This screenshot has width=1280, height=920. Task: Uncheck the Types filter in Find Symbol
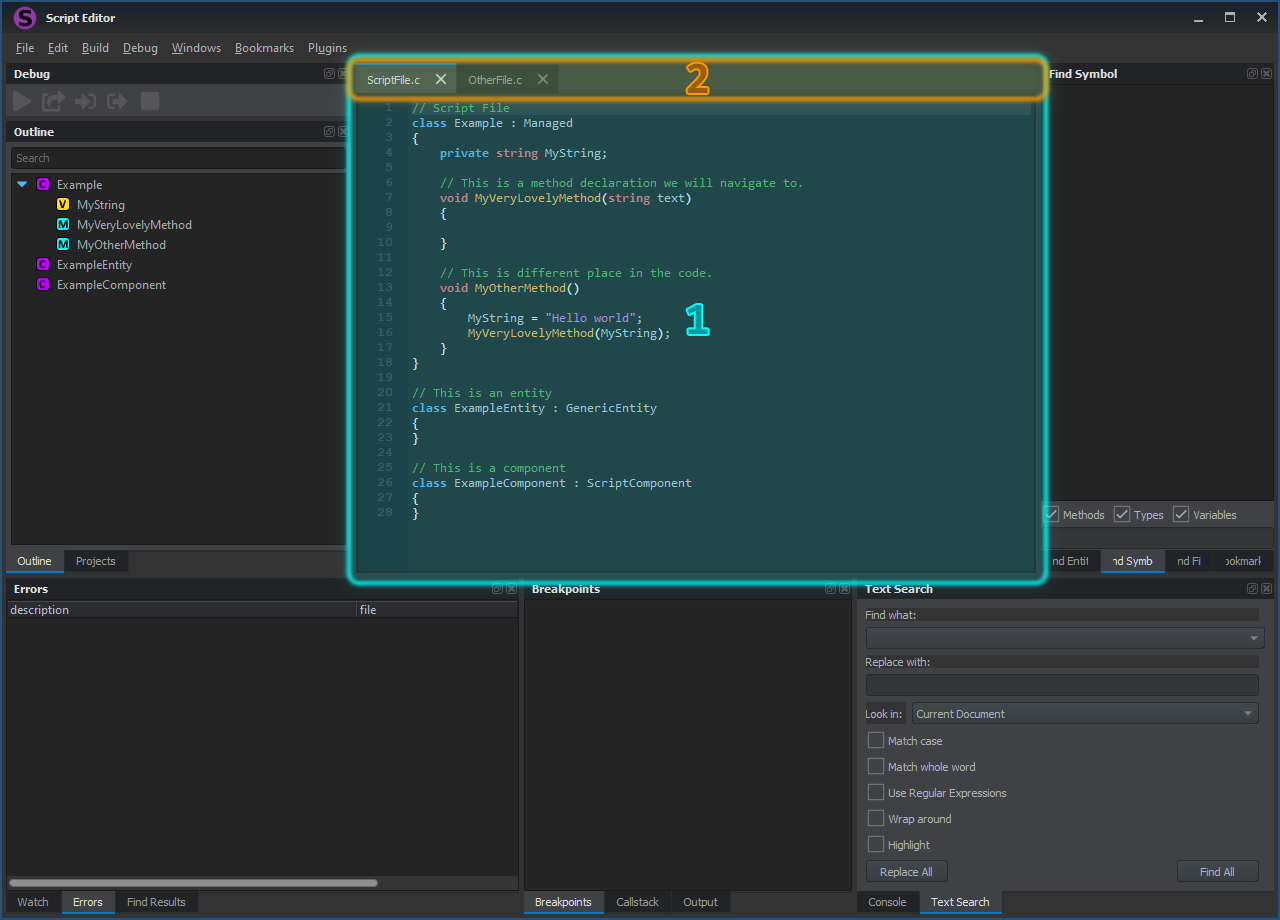(x=1122, y=514)
